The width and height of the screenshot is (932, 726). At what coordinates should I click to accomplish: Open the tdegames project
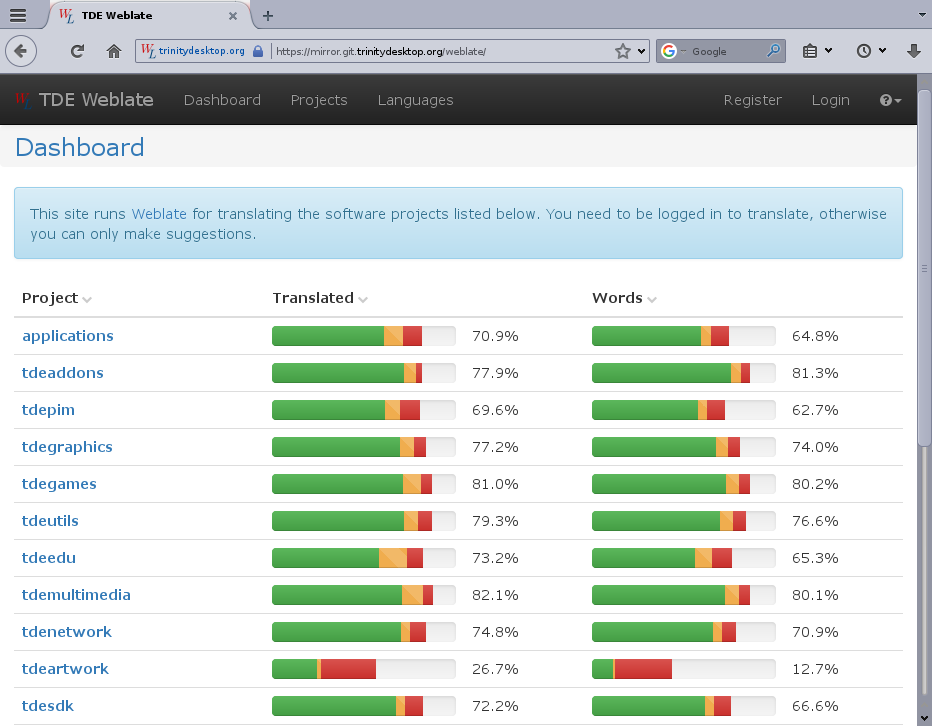click(59, 484)
